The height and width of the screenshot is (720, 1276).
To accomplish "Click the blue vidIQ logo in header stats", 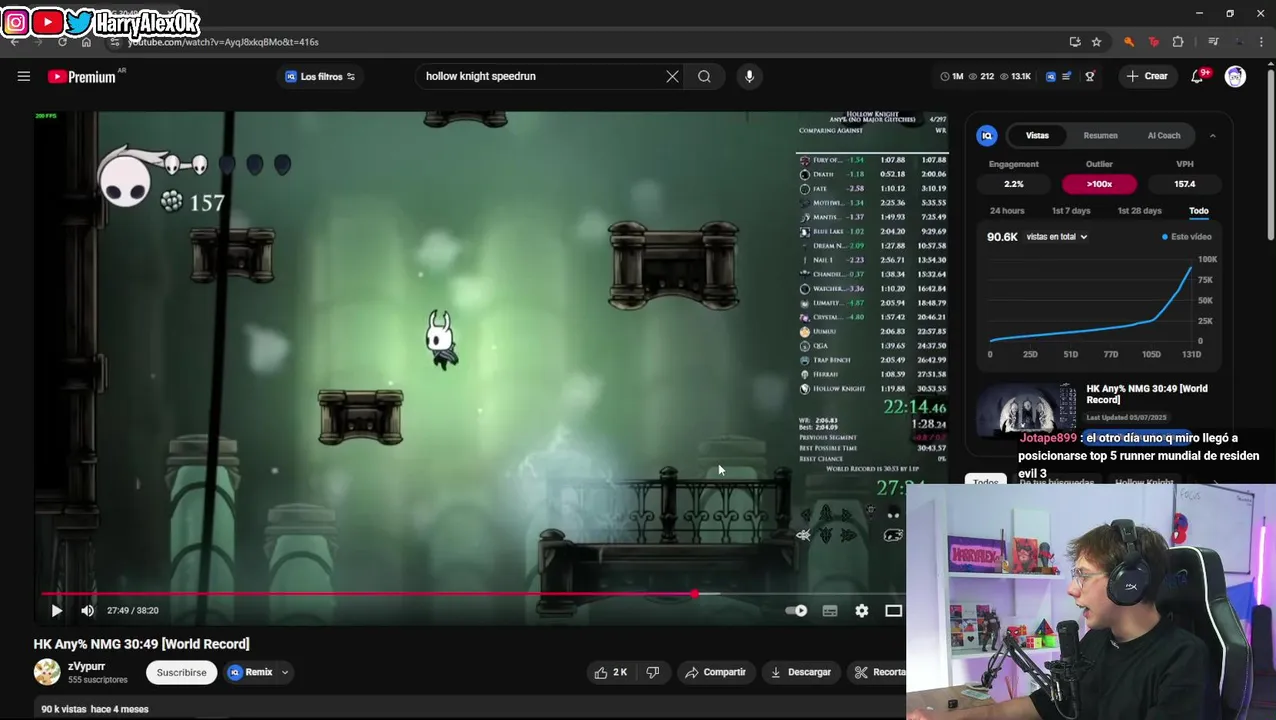I will pyautogui.click(x=1051, y=76).
